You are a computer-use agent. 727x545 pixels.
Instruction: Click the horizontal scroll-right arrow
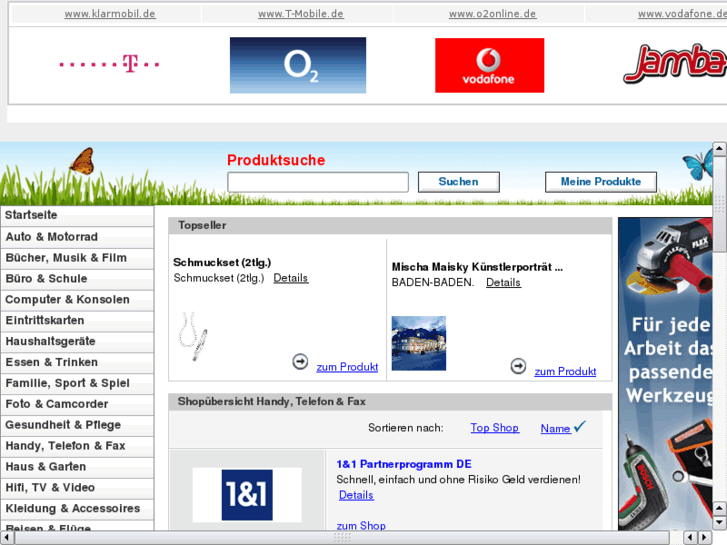tap(705, 538)
